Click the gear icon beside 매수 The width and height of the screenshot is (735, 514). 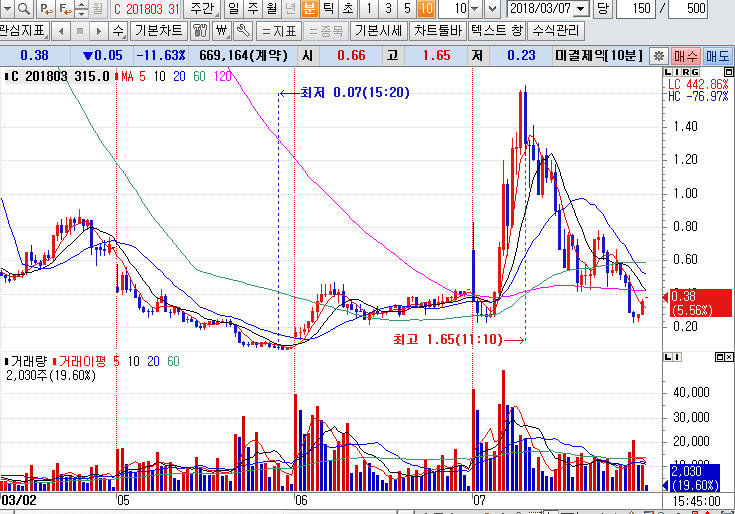(x=658, y=56)
